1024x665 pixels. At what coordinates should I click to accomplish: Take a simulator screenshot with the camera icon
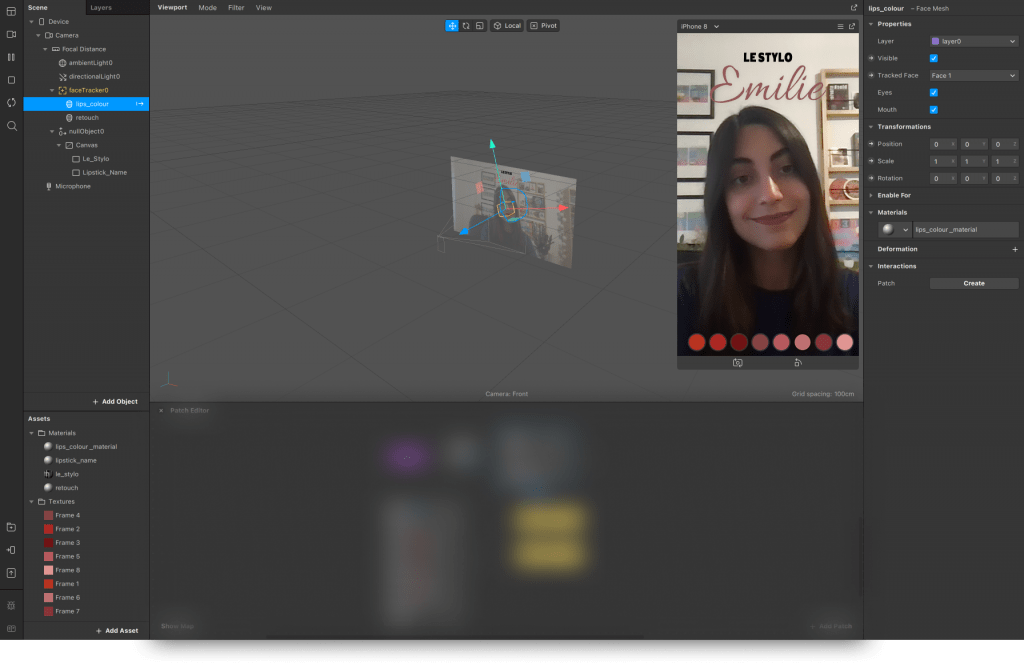pos(737,363)
